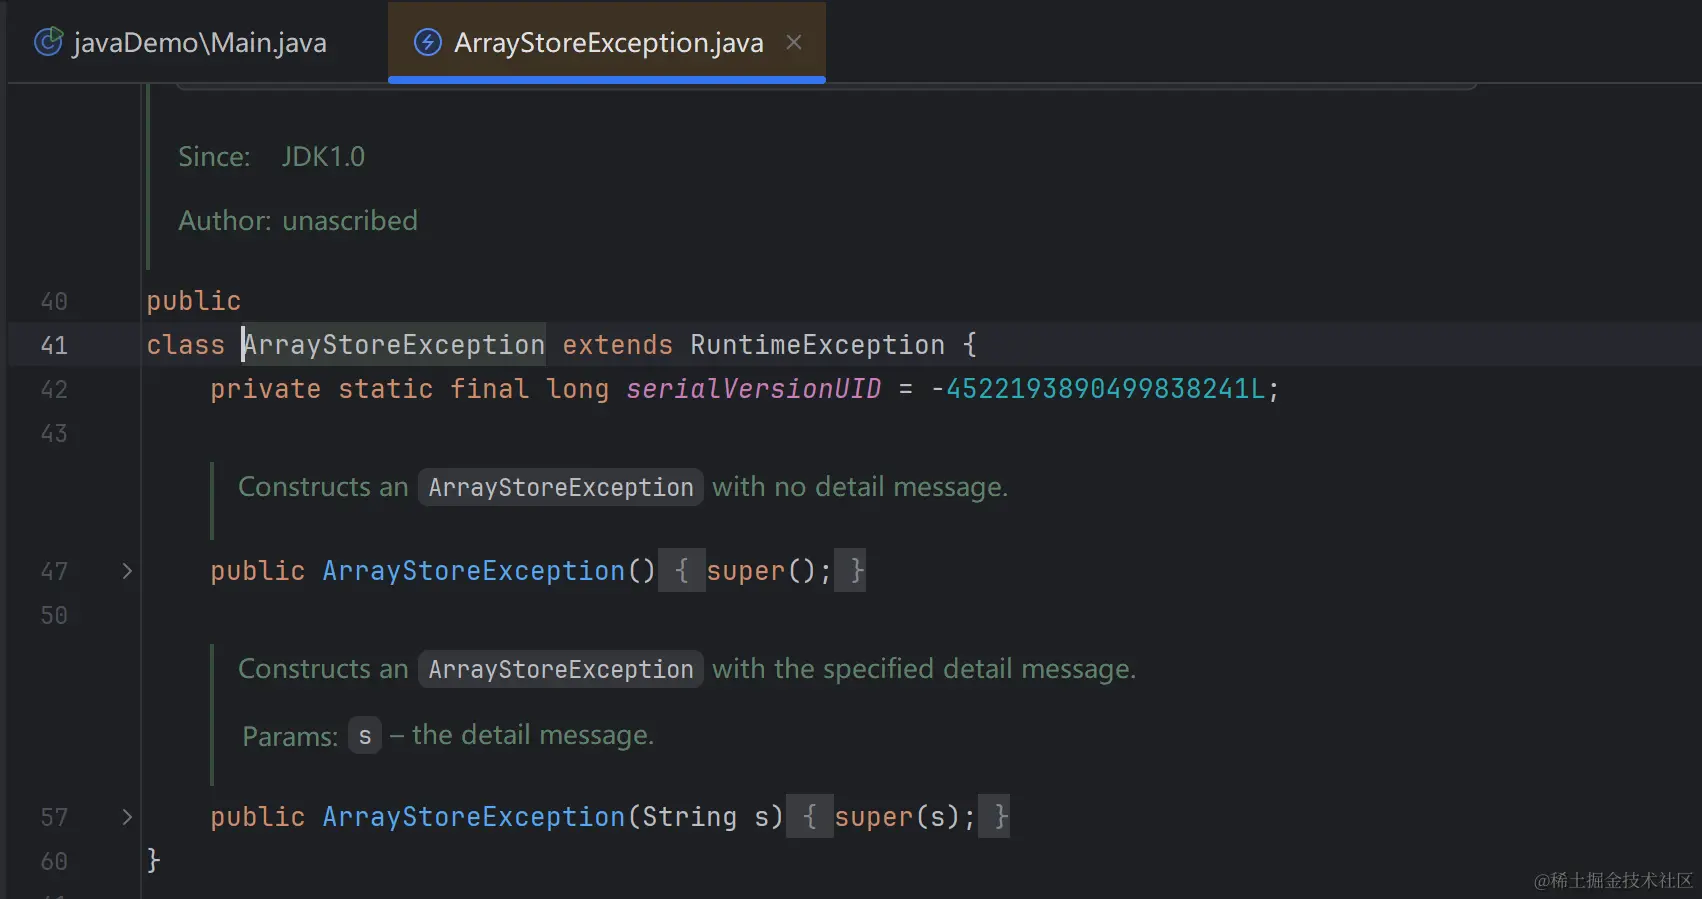Viewport: 1702px width, 899px height.
Task: Click the value -4522193890499838241L
Action: coord(1097,389)
